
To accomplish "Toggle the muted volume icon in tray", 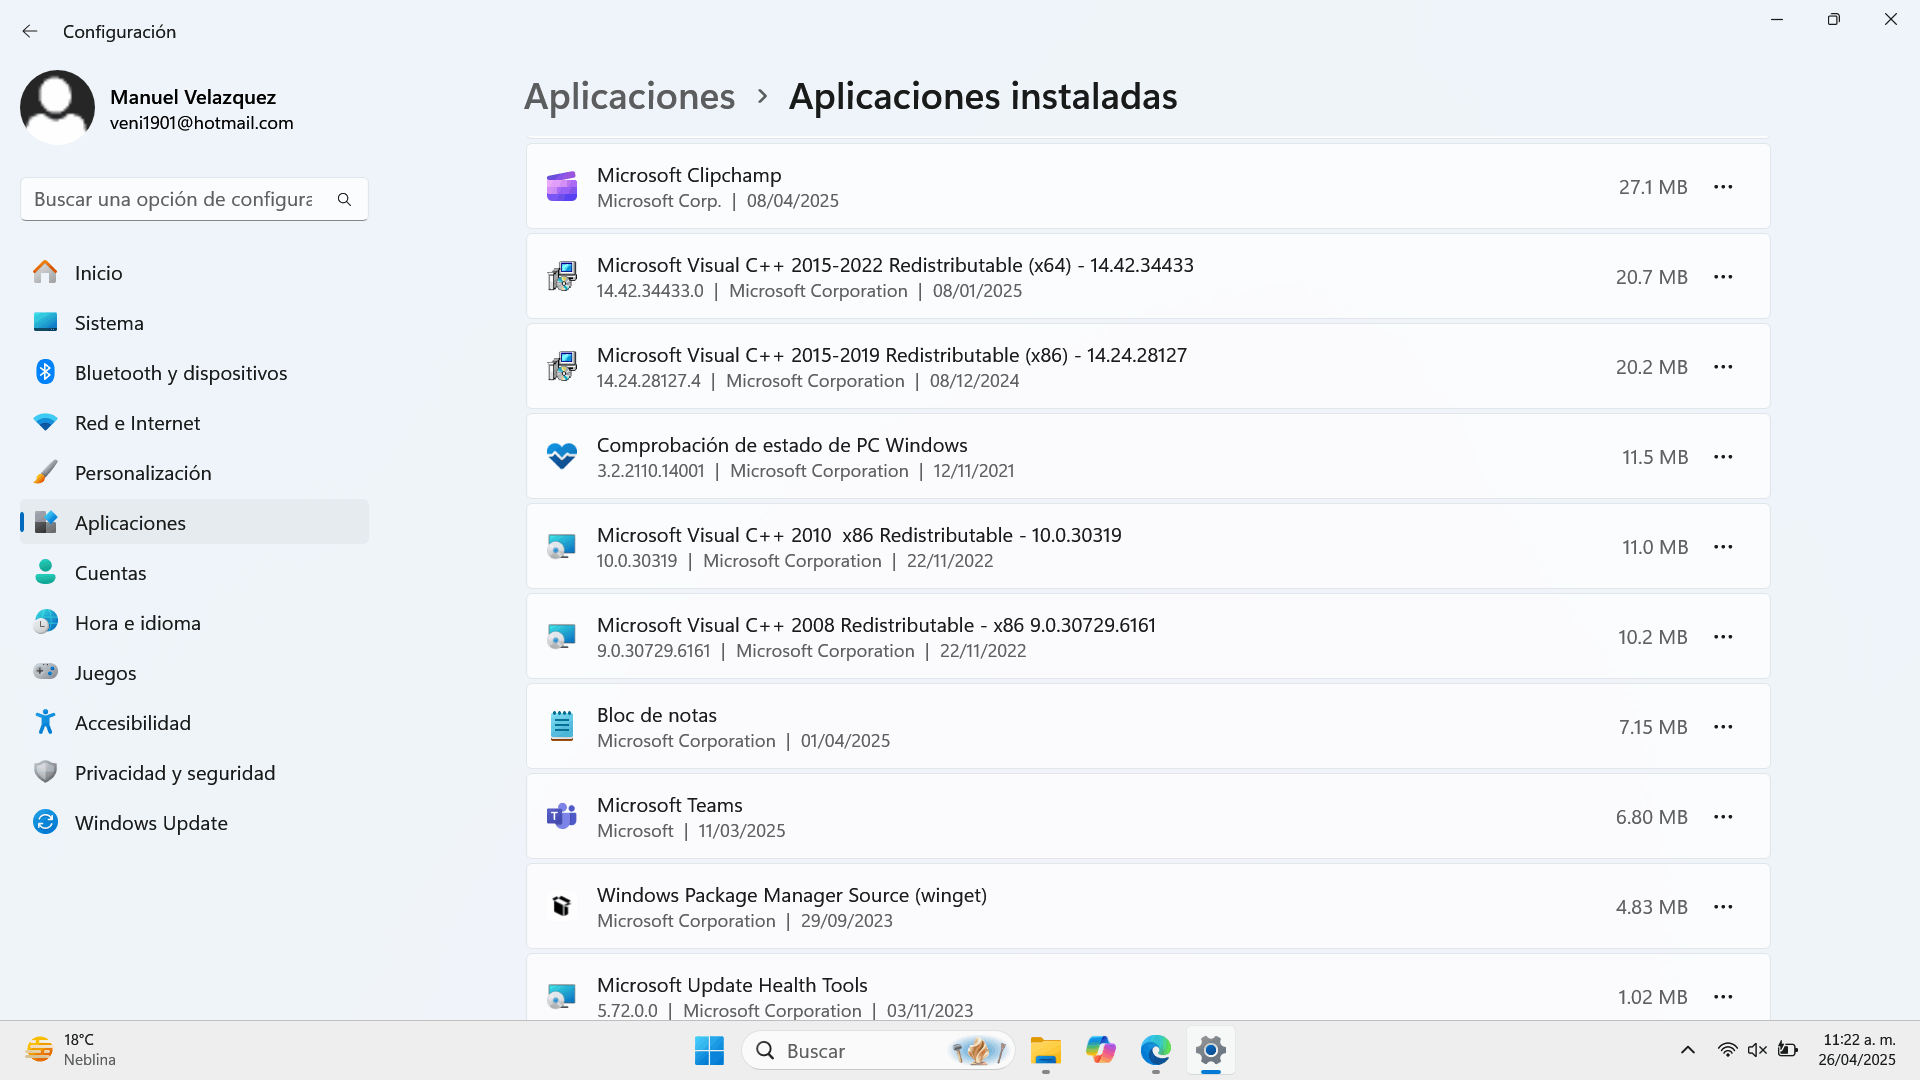I will (1757, 1050).
